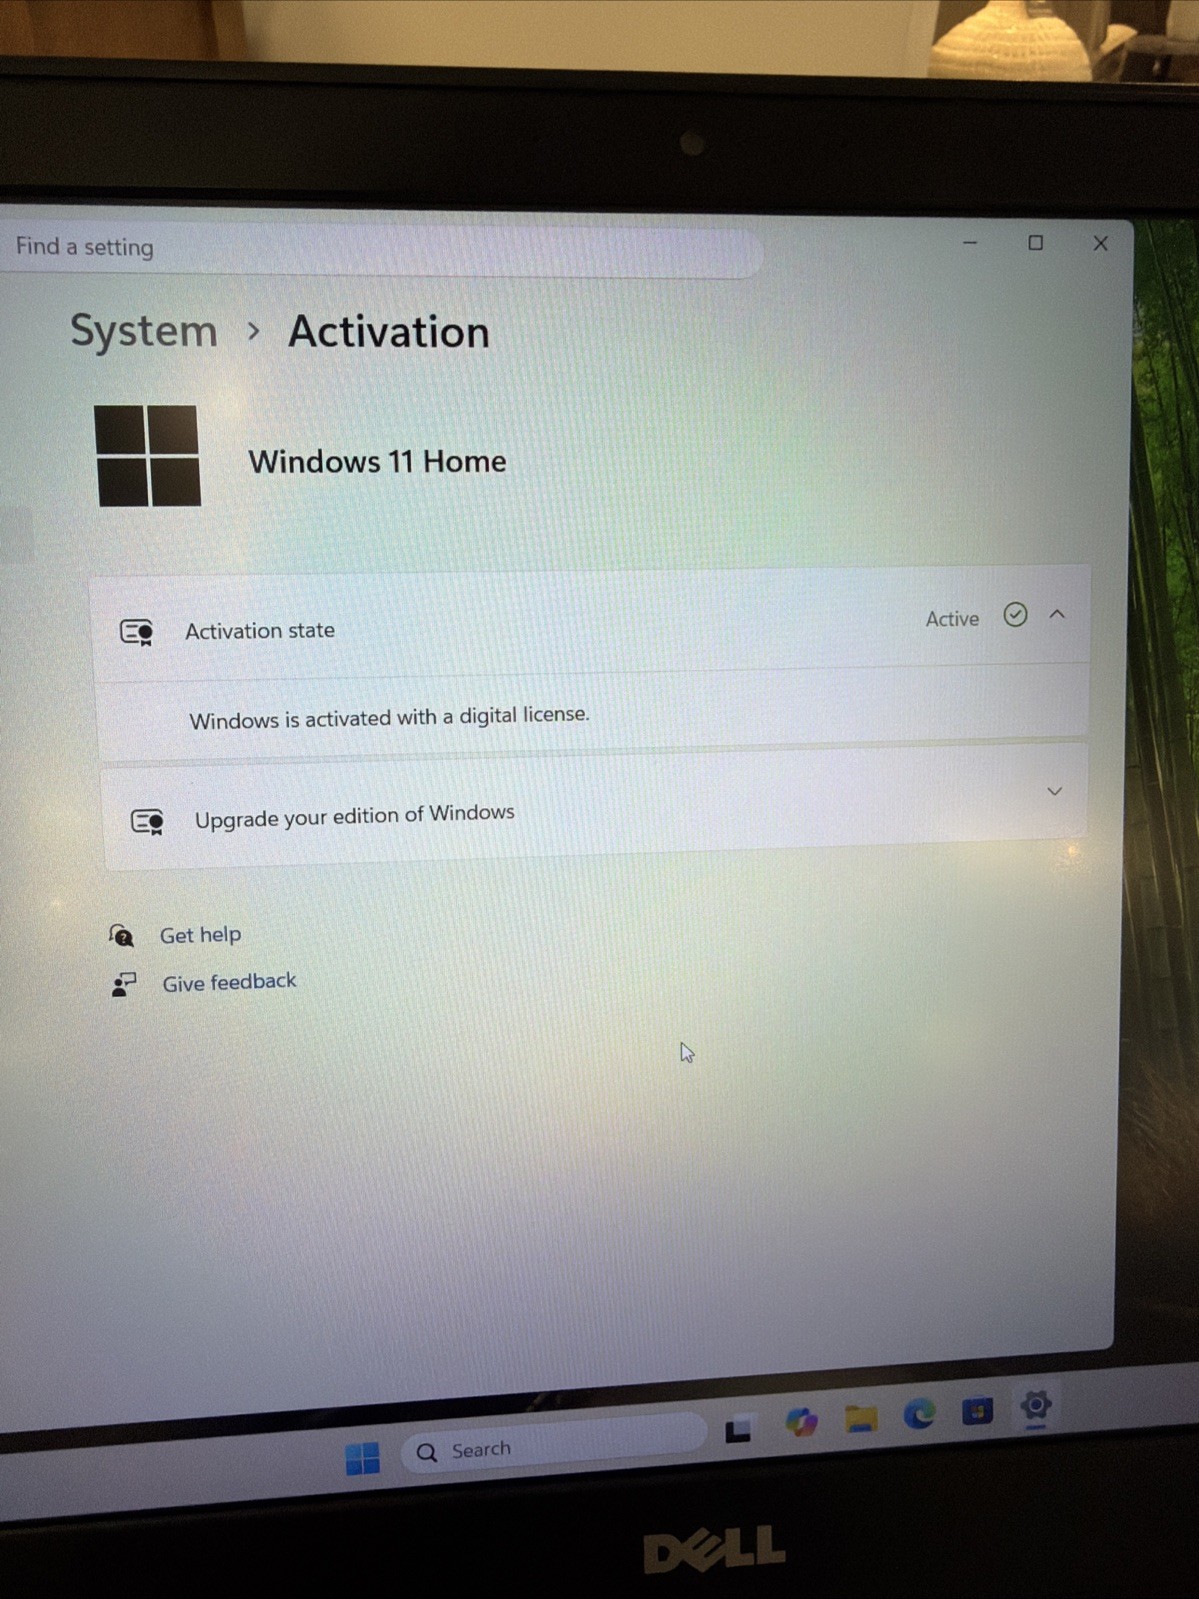Go back to System in breadcrumb
Viewport: 1199px width, 1599px height.
(144, 331)
